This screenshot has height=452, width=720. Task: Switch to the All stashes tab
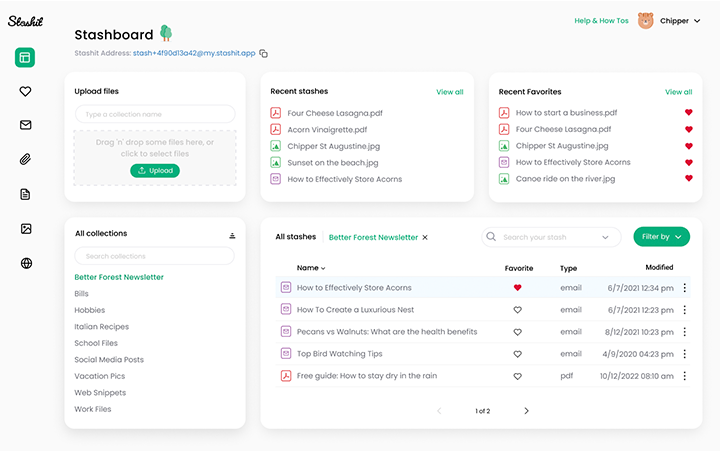[x=295, y=237]
